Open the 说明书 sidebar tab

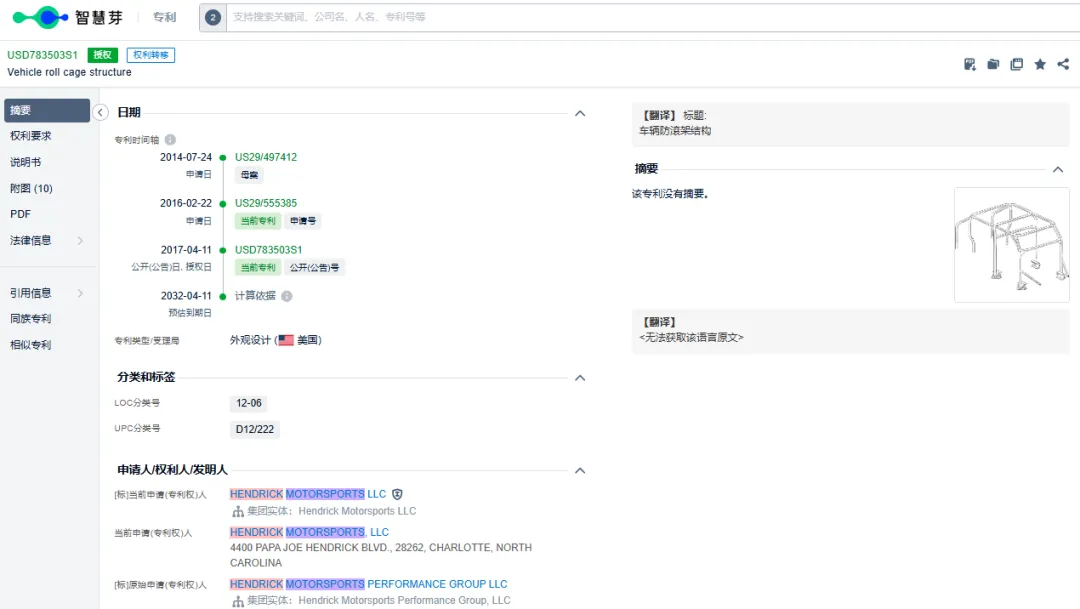[25, 162]
